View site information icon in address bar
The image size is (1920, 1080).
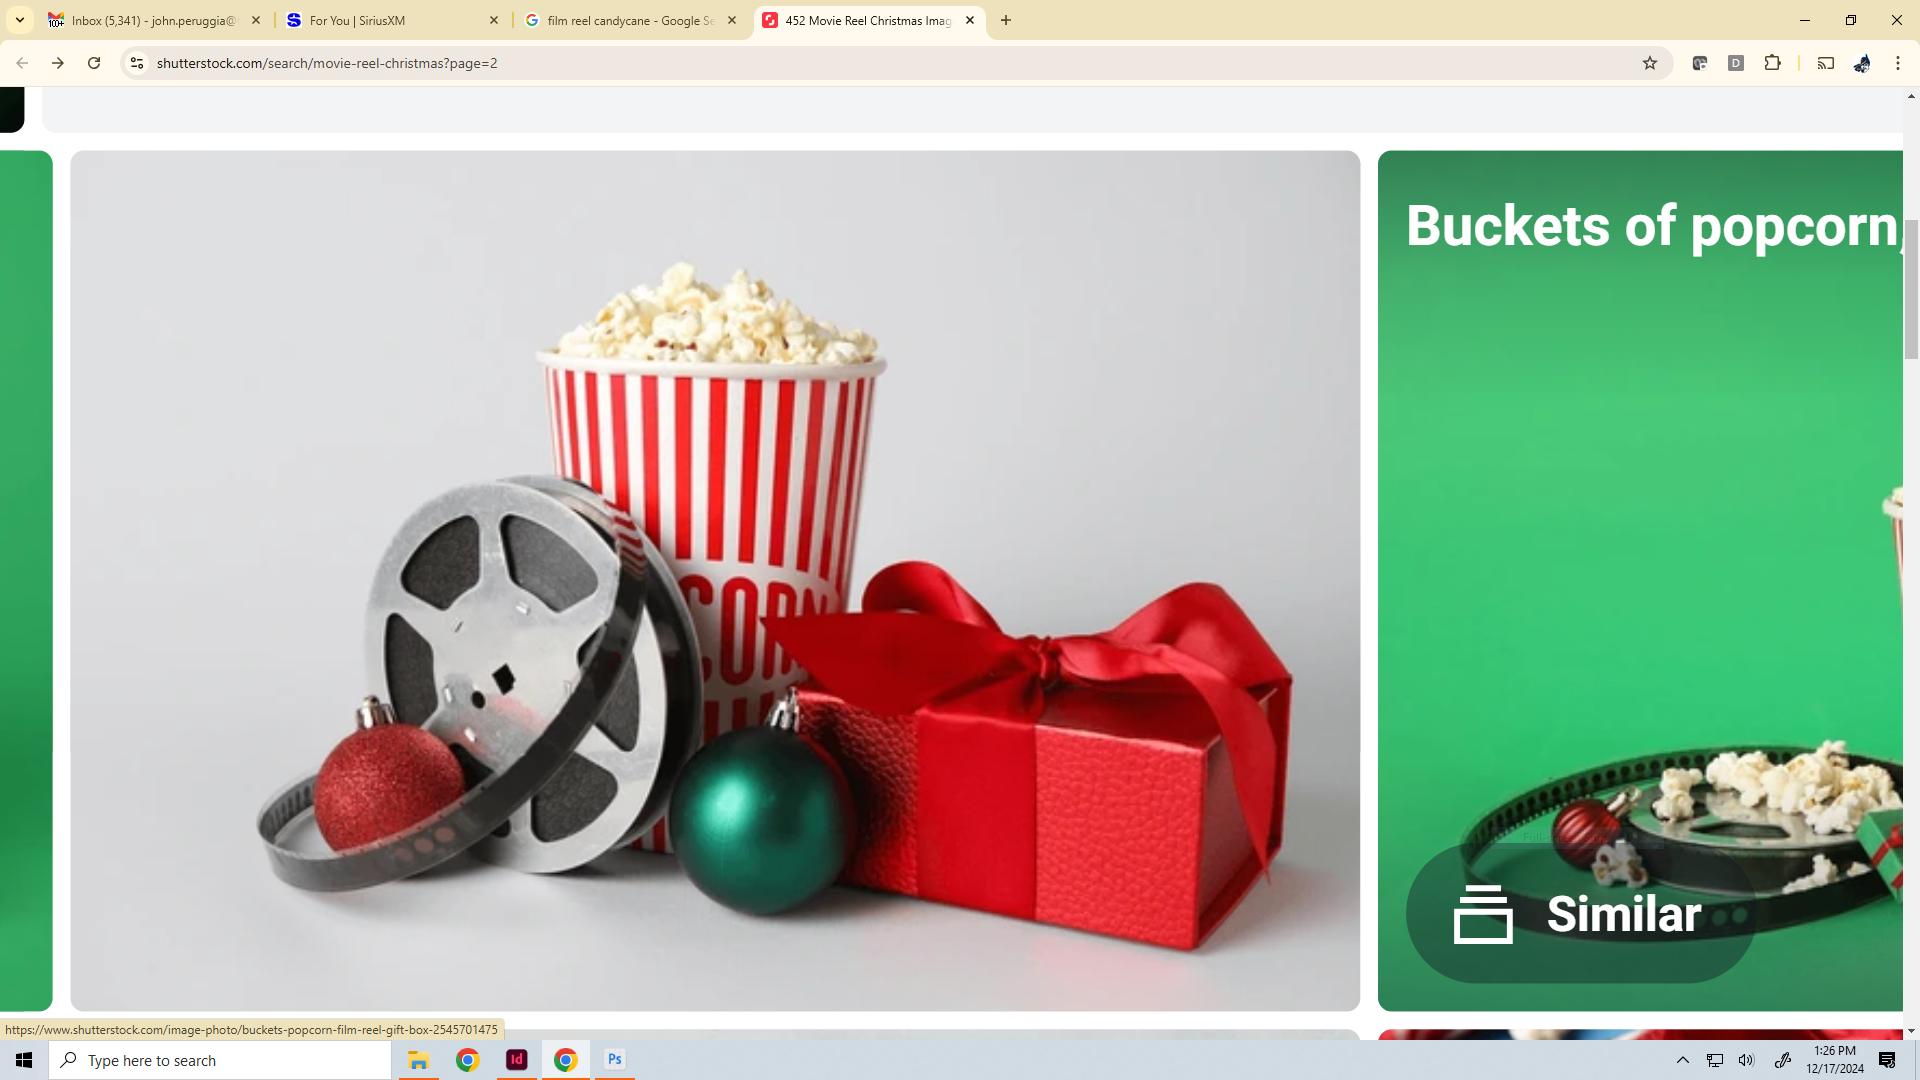[x=137, y=63]
